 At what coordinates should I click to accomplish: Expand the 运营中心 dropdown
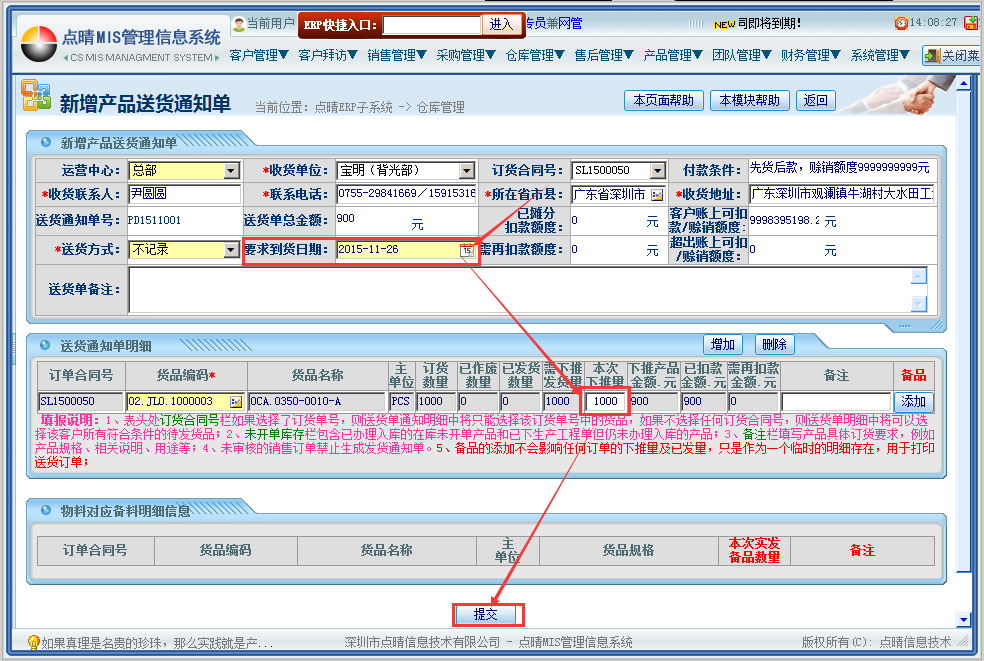(x=232, y=171)
